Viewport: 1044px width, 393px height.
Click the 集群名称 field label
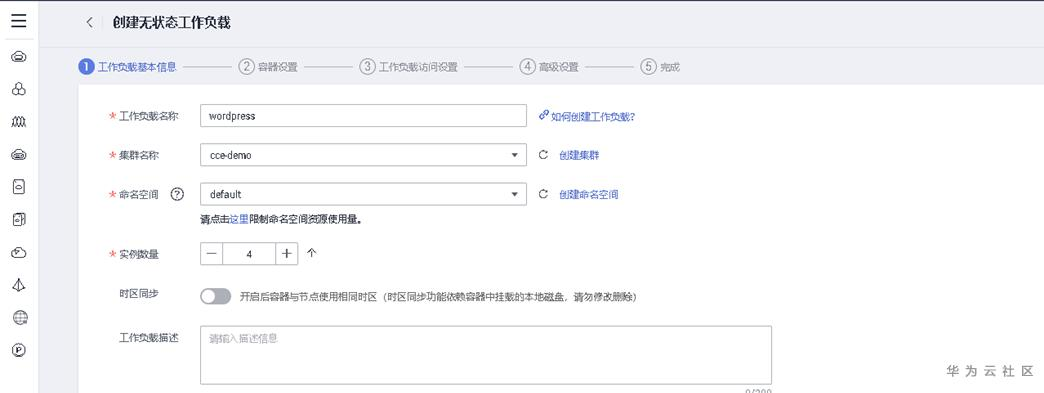139,155
